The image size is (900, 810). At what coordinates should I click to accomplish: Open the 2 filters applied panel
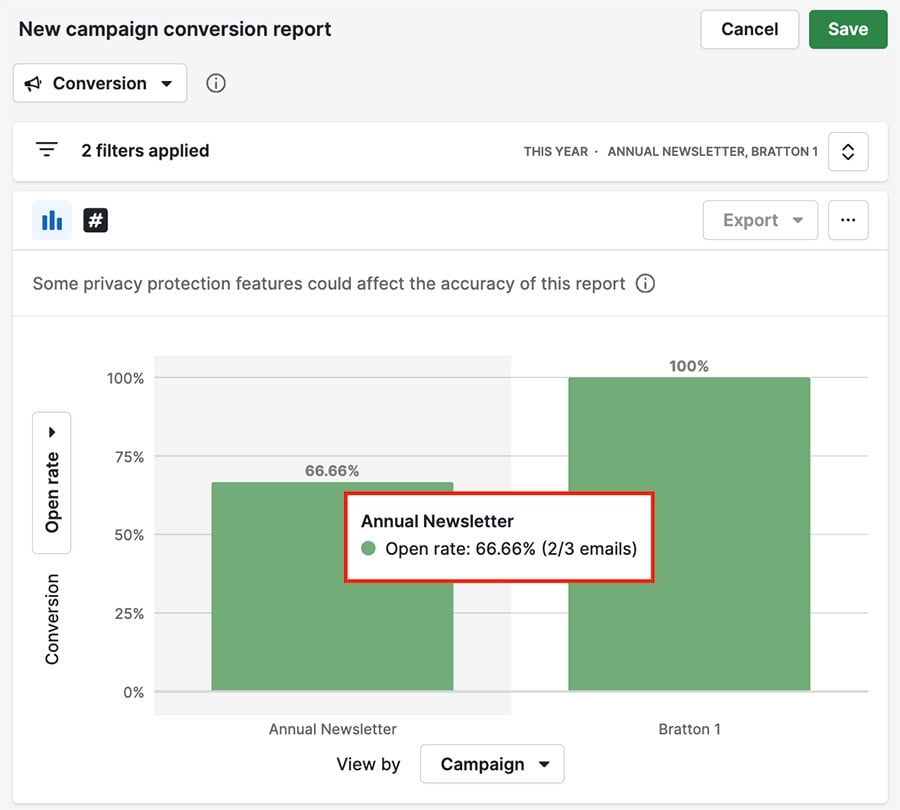pos(145,150)
